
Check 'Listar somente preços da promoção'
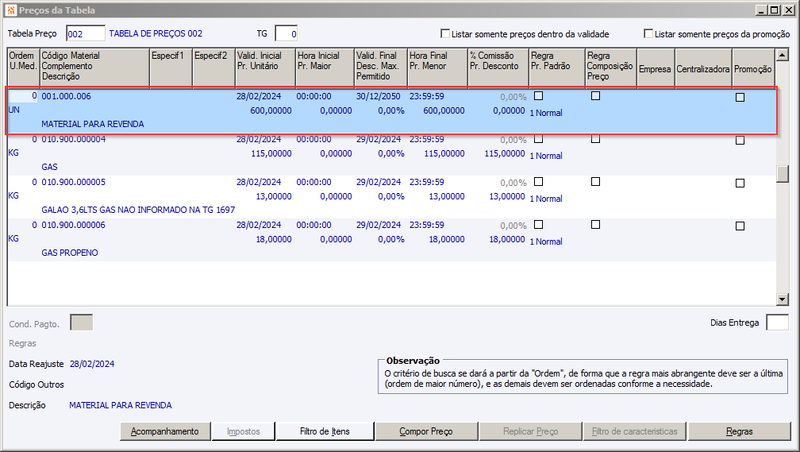coord(648,34)
